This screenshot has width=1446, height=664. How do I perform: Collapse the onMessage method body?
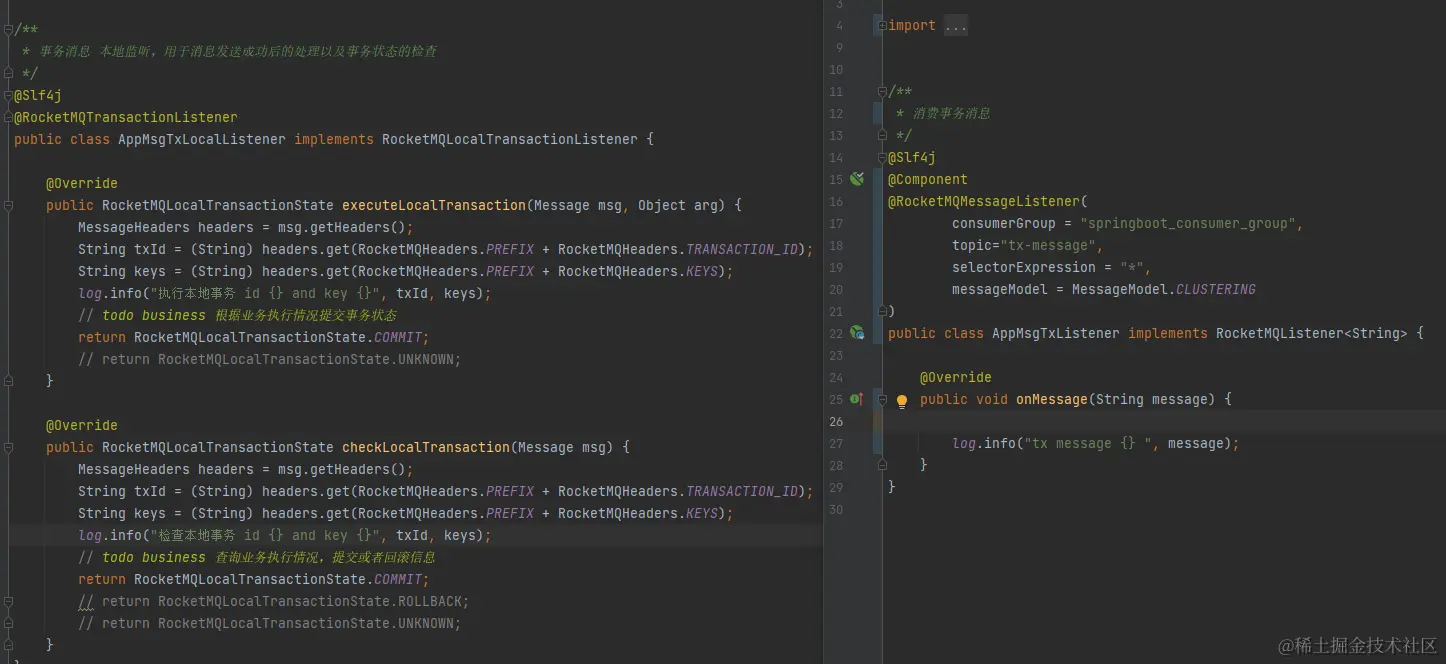[x=882, y=399]
